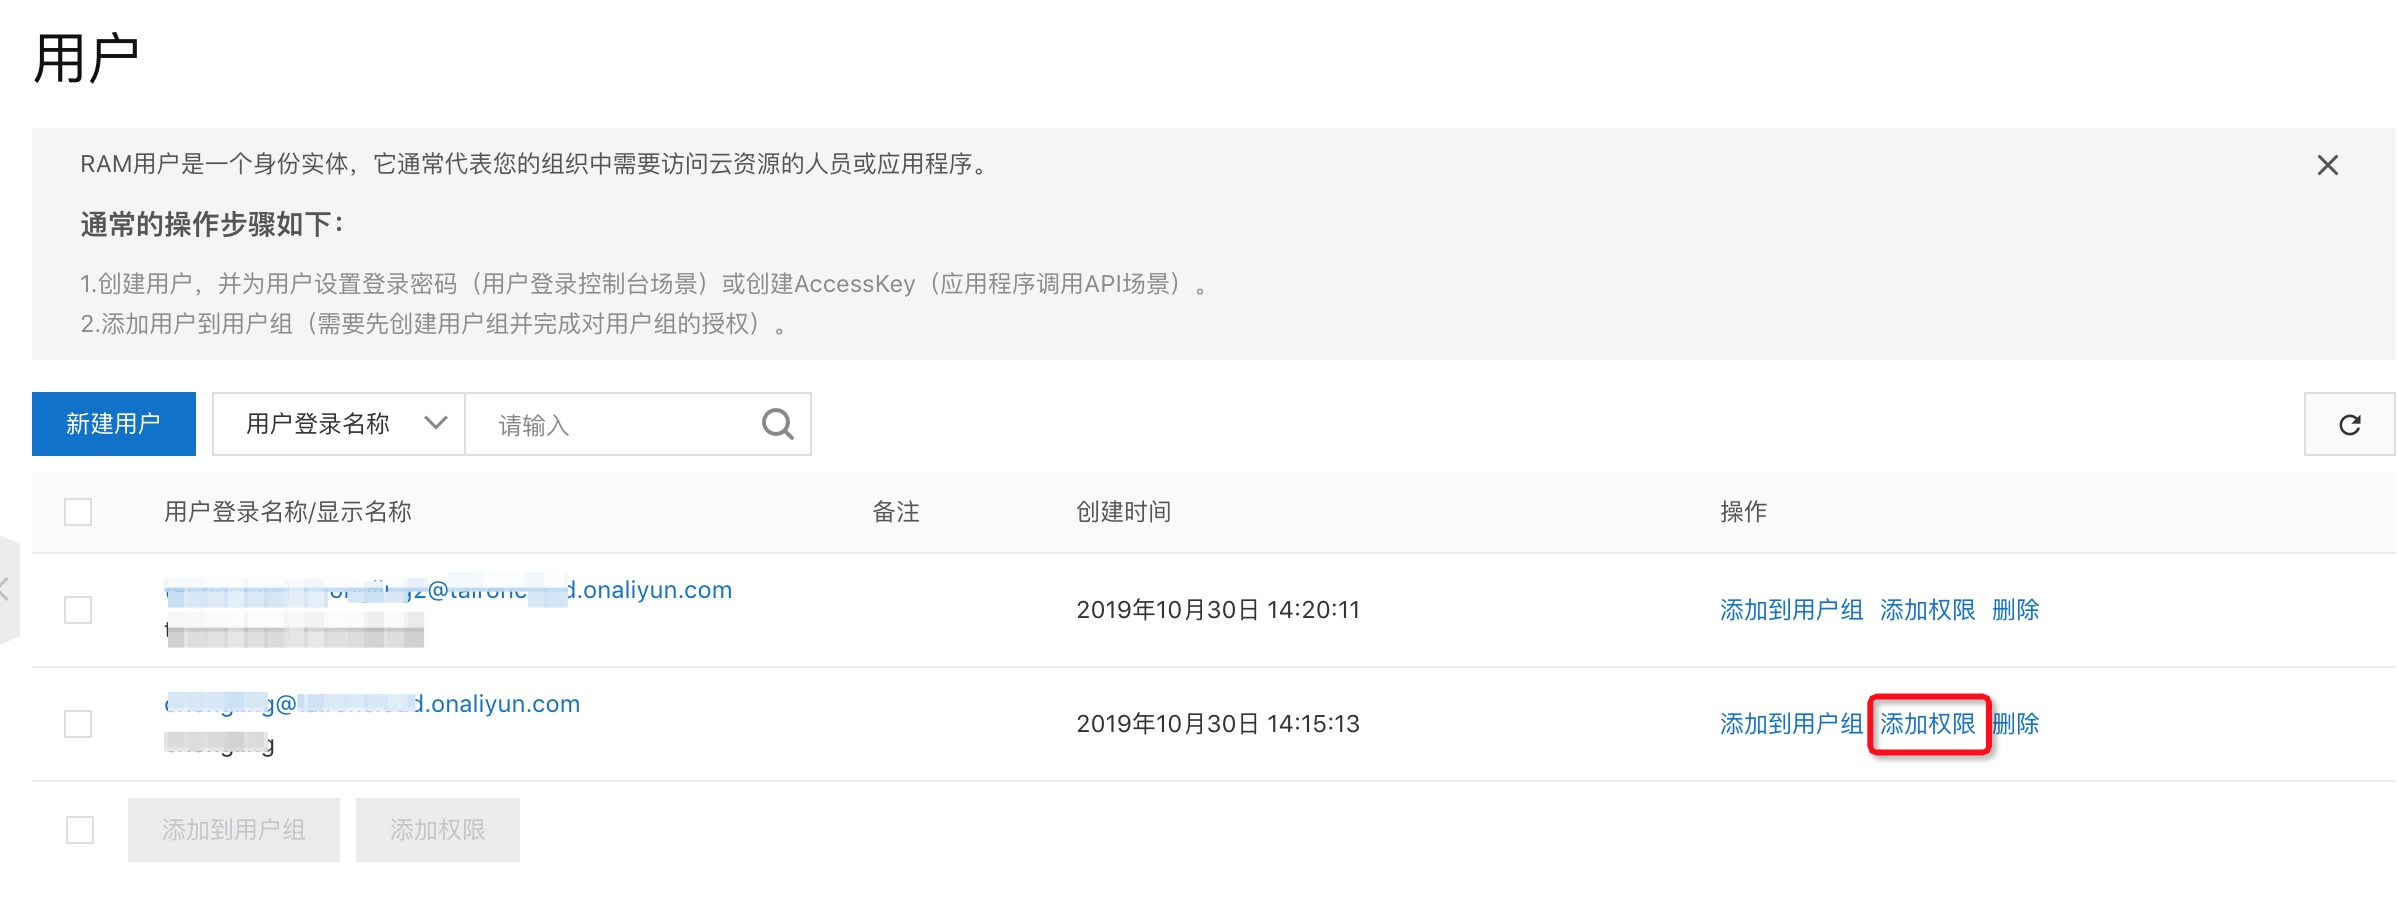Click the bottom batch 添加到用户组 button
Screen dimensions: 2398x920
(x=234, y=830)
